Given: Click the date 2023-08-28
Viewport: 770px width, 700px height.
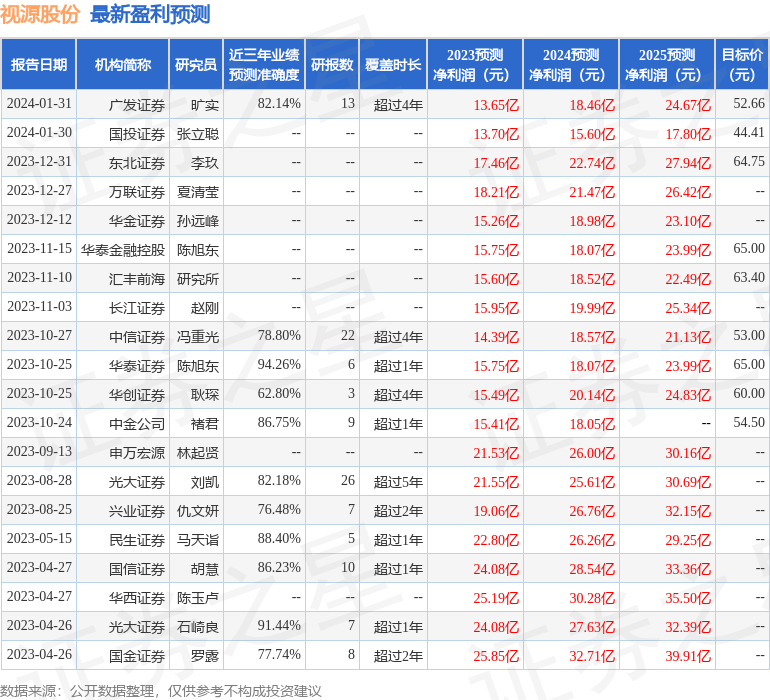Looking at the screenshot, I should (39, 480).
